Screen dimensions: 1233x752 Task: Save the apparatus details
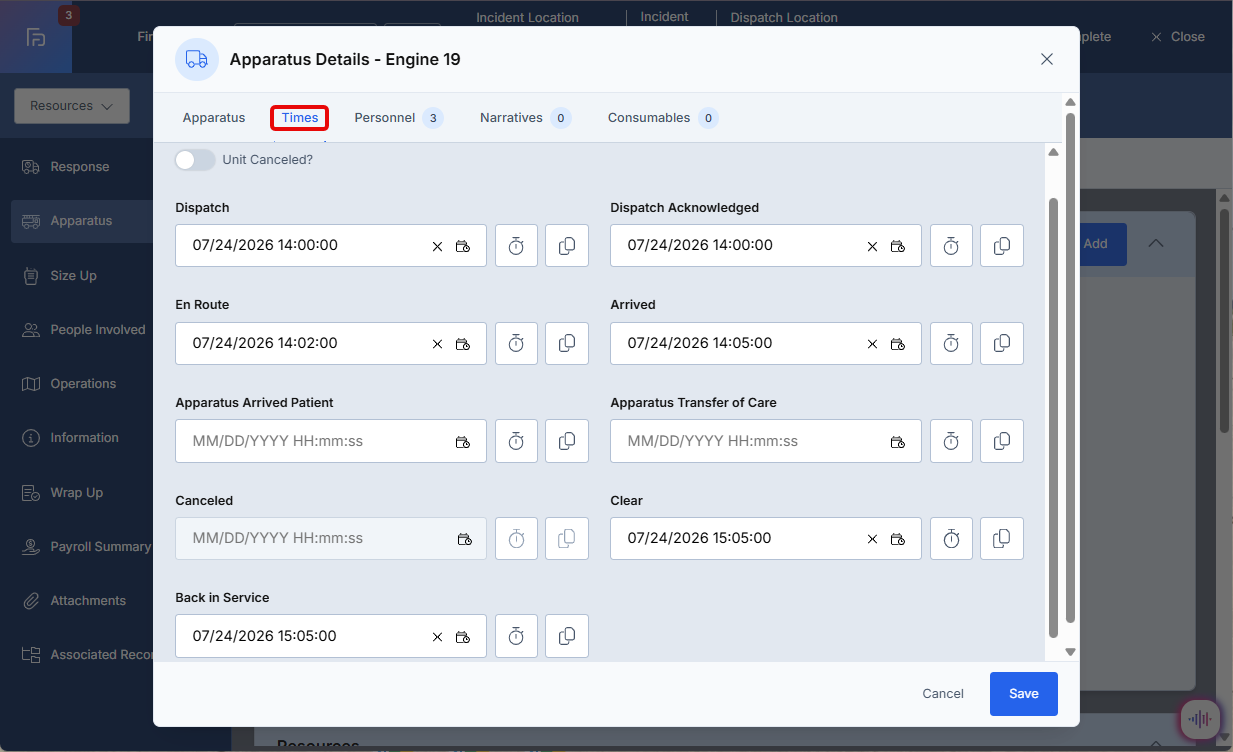[x=1024, y=694]
